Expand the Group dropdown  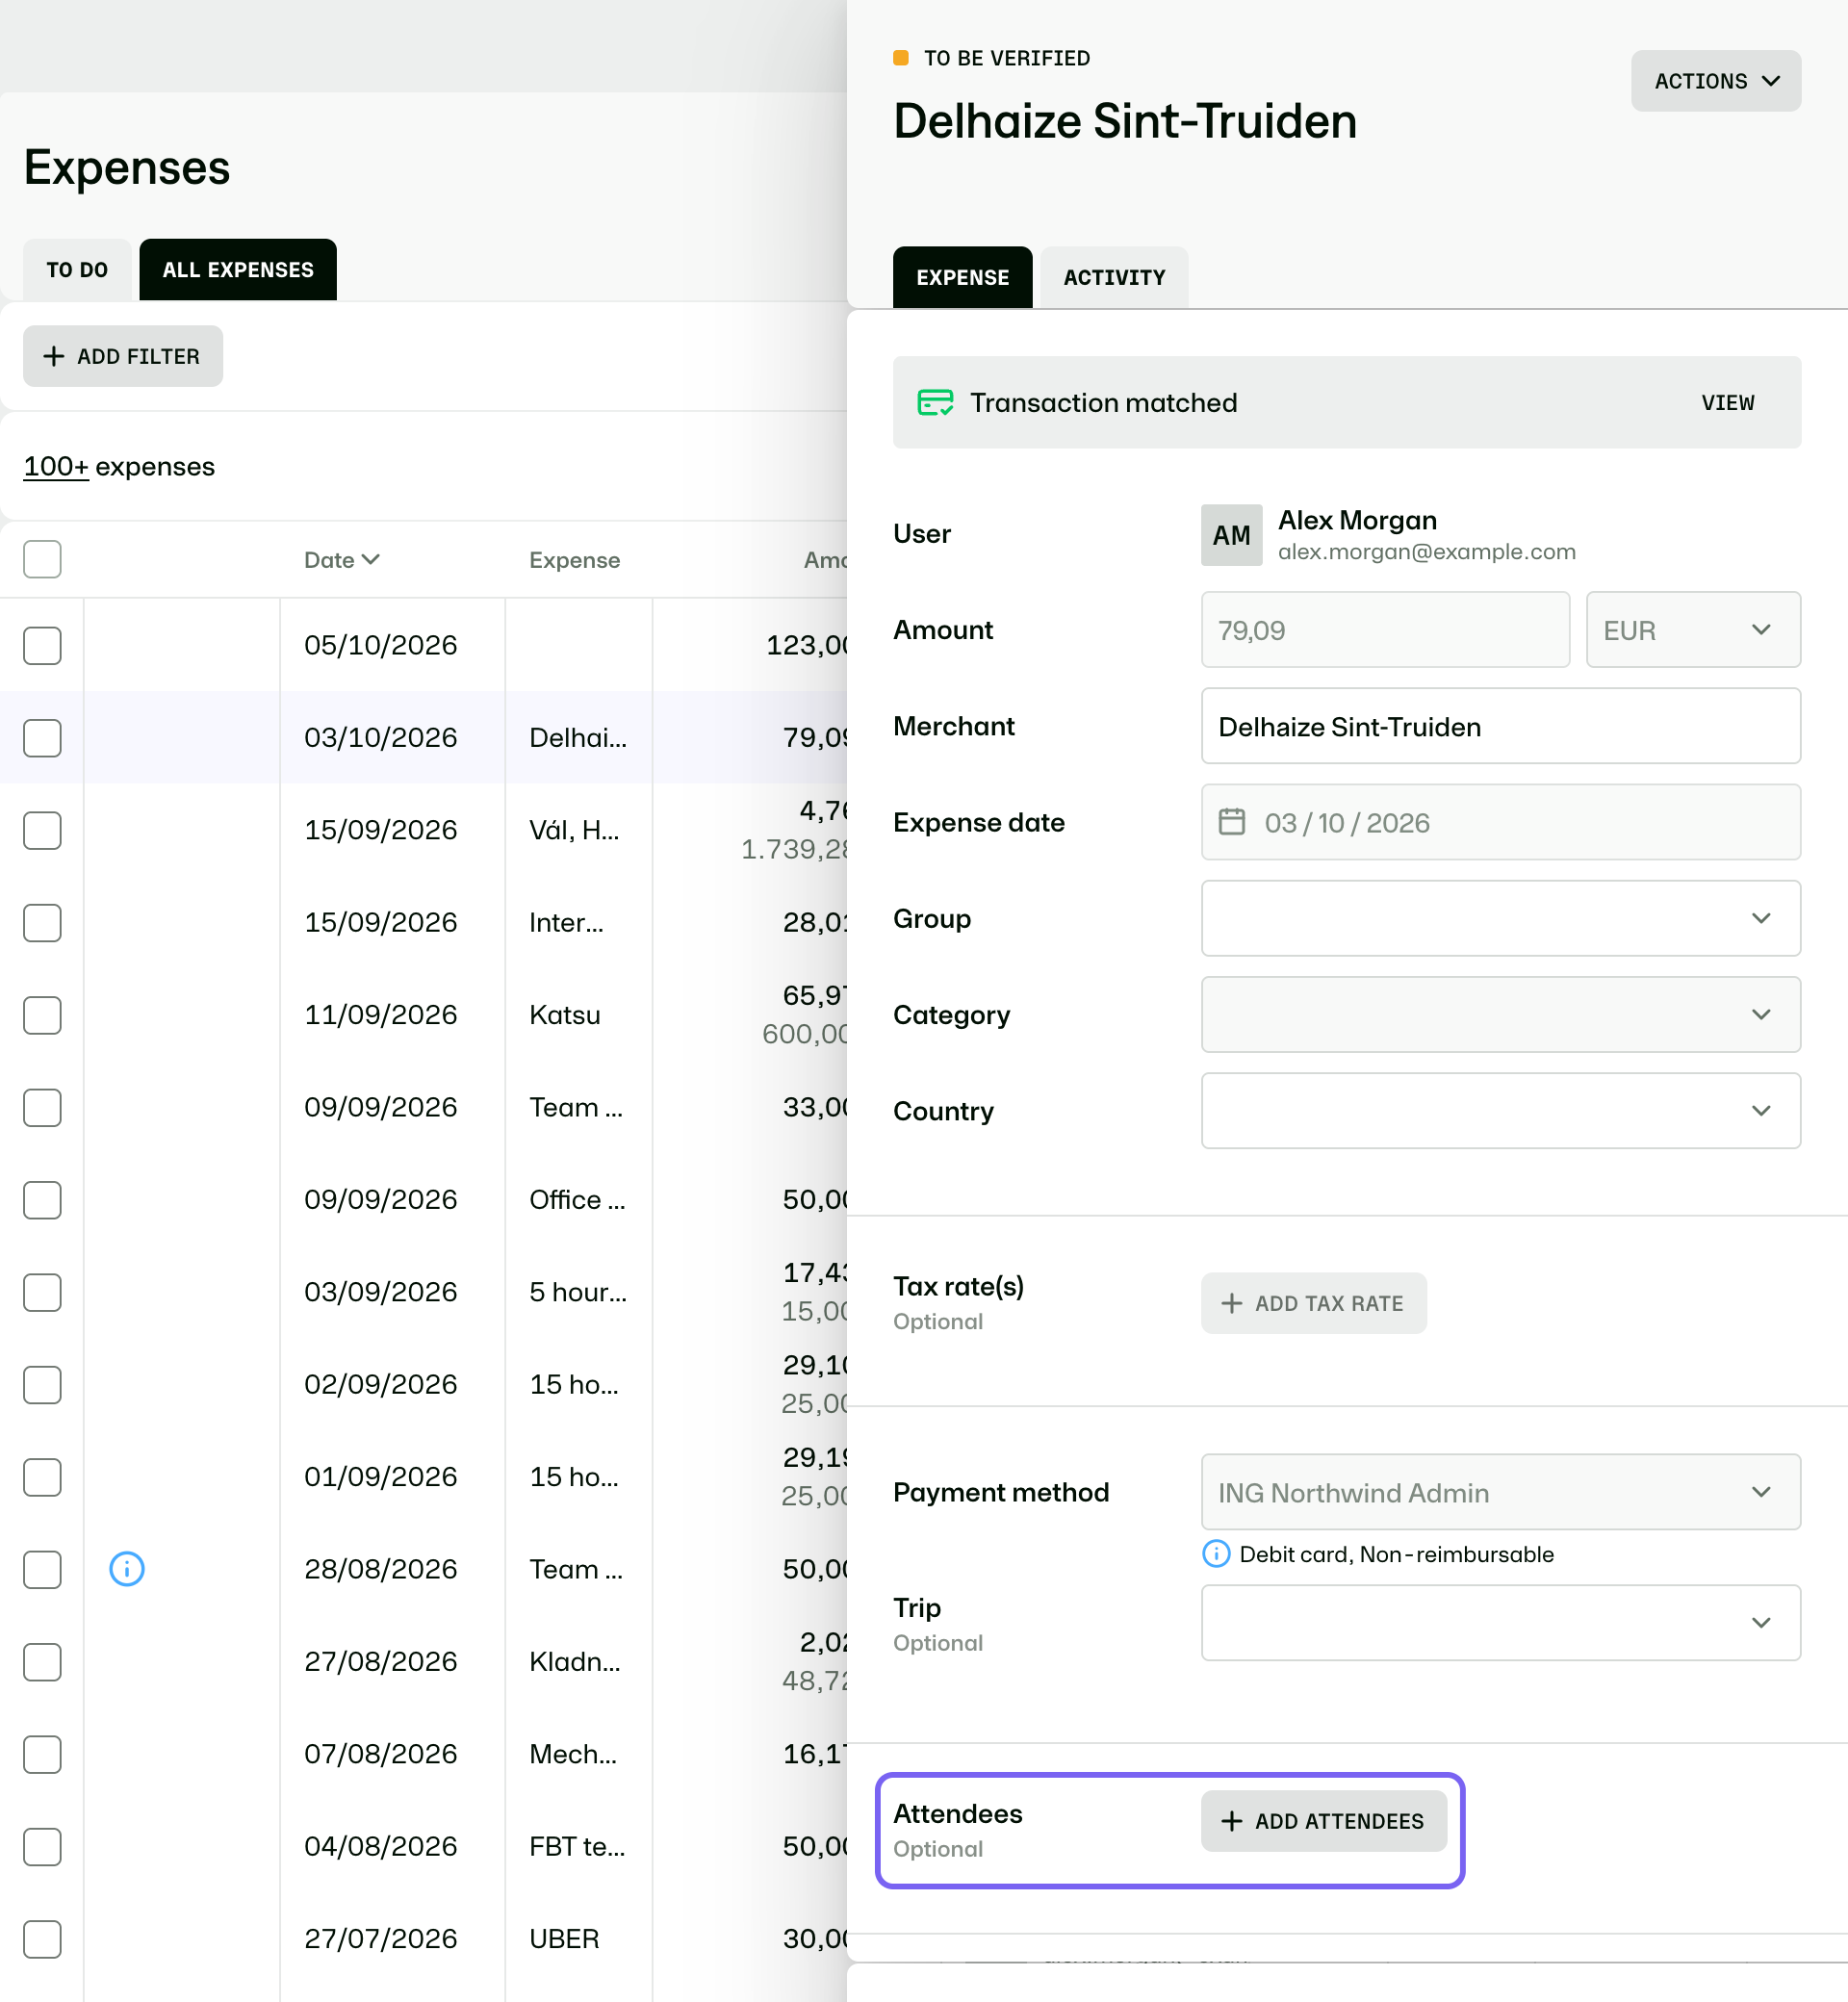[1500, 918]
